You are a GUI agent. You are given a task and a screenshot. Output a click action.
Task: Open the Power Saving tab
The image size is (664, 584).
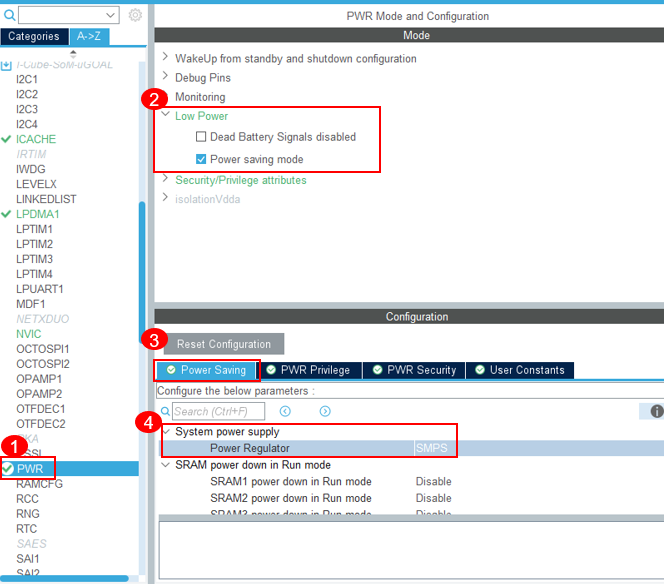coord(206,370)
